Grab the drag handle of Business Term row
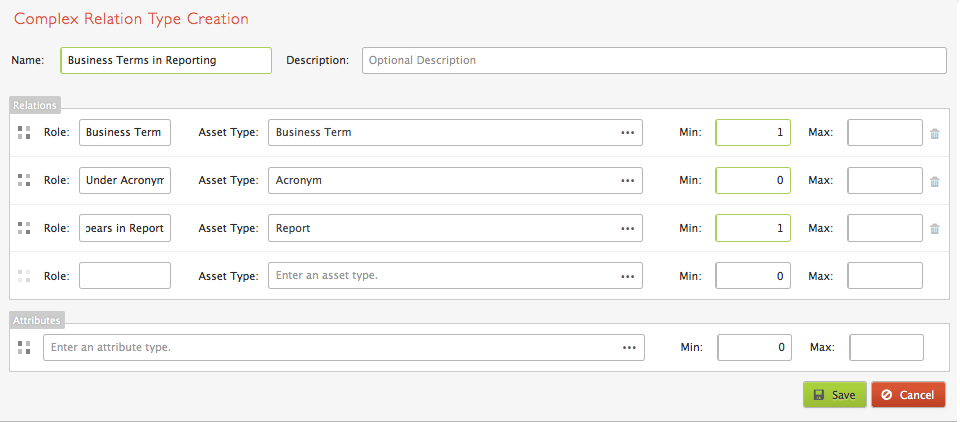 tap(24, 132)
